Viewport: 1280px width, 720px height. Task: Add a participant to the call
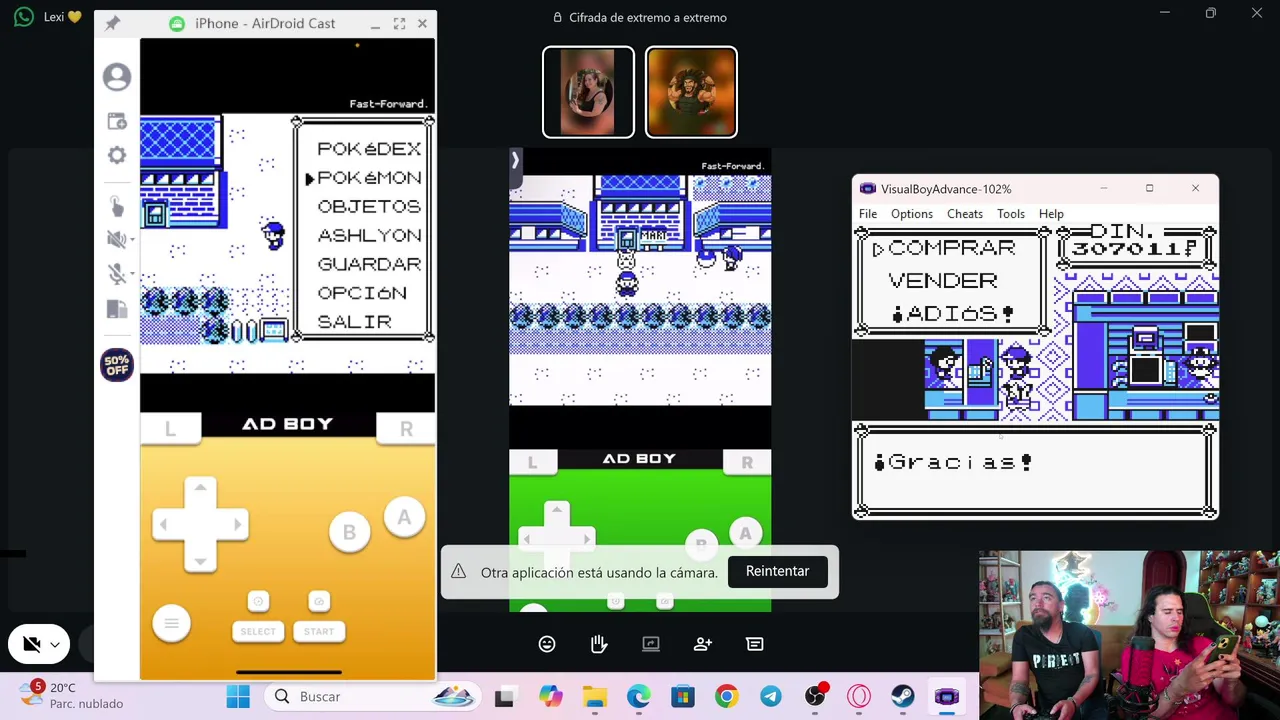coord(703,644)
